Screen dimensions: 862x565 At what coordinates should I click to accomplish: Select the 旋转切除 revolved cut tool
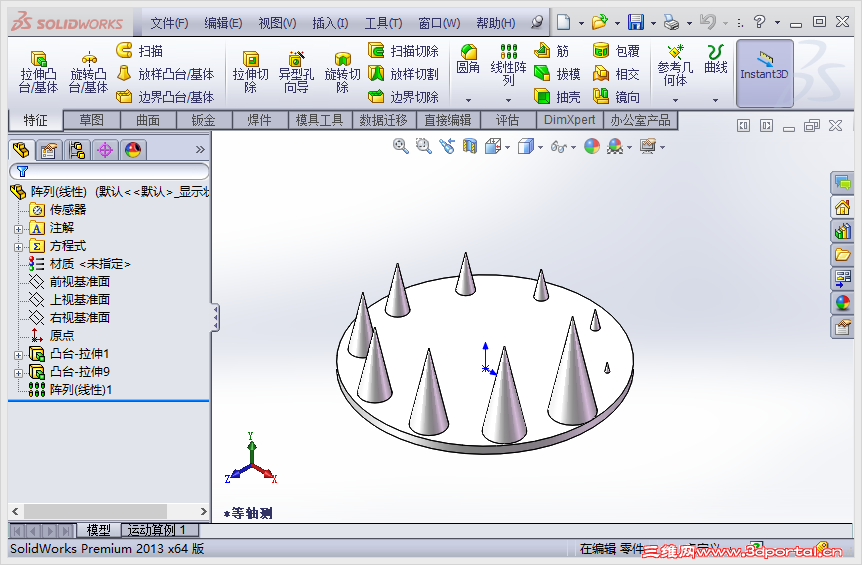[342, 73]
